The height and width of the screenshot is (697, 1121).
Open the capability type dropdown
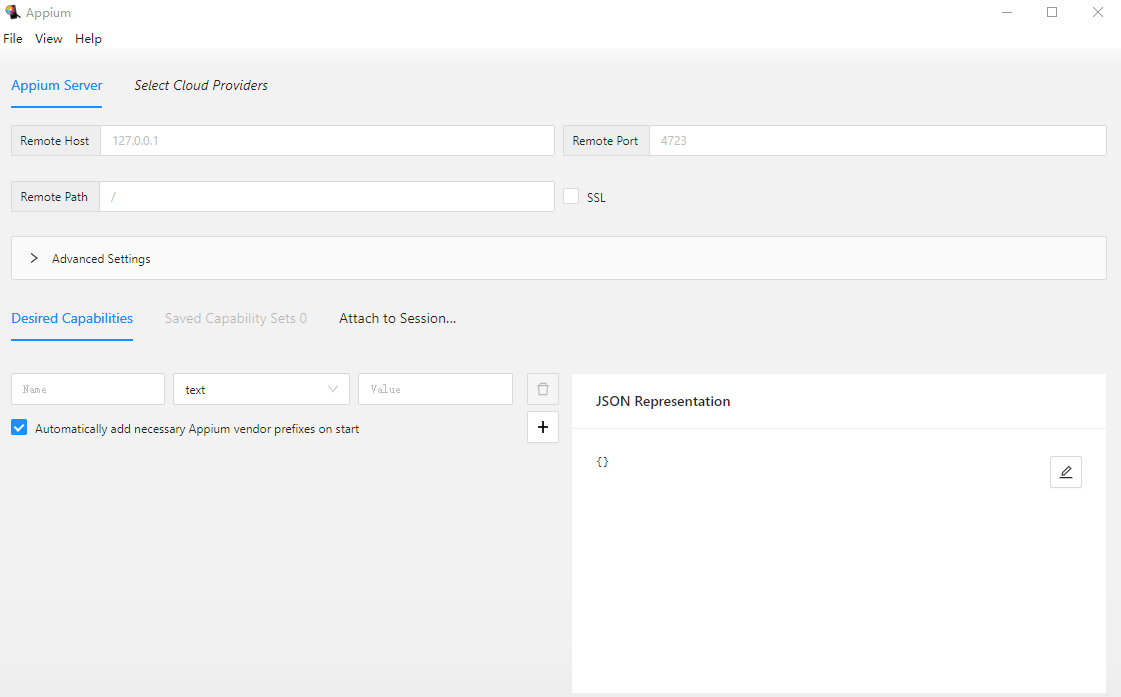point(261,389)
